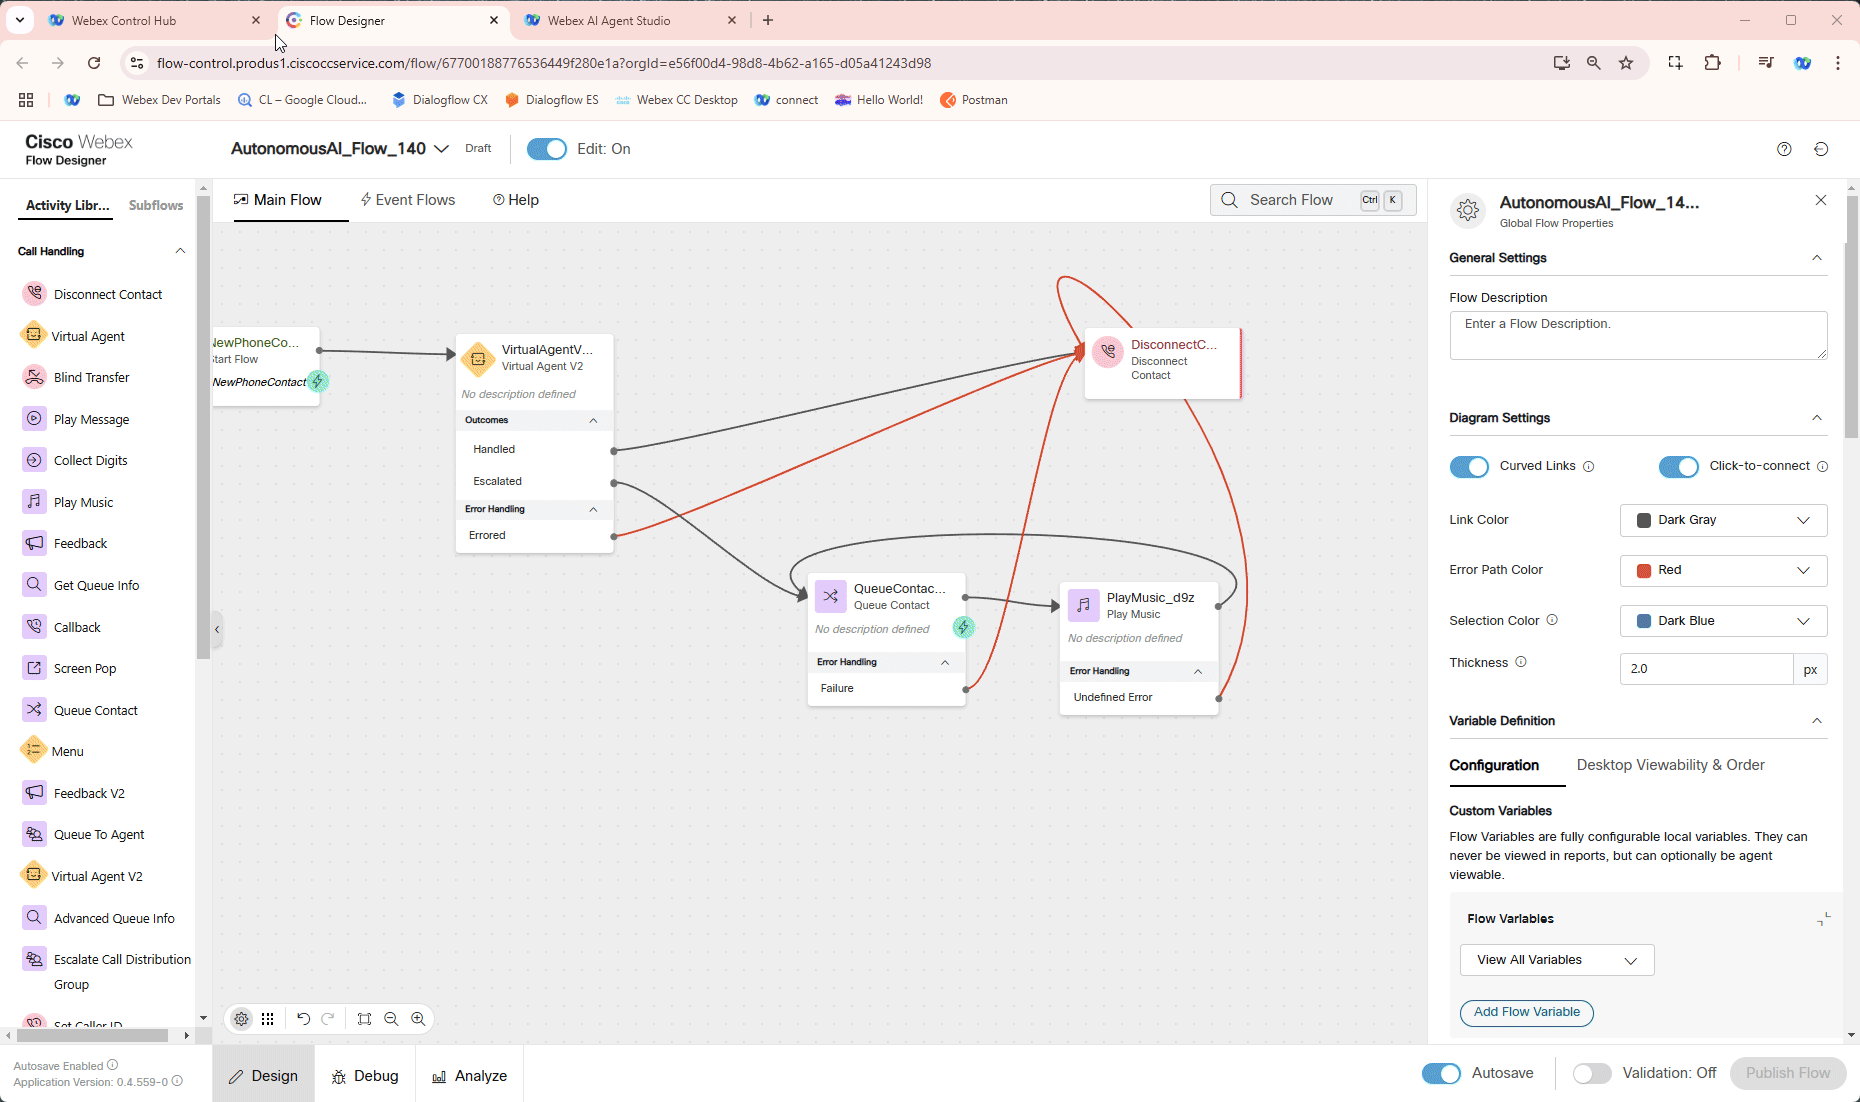Open flow version history icon at top right
Image resolution: width=1860 pixels, height=1102 pixels.
1821,149
